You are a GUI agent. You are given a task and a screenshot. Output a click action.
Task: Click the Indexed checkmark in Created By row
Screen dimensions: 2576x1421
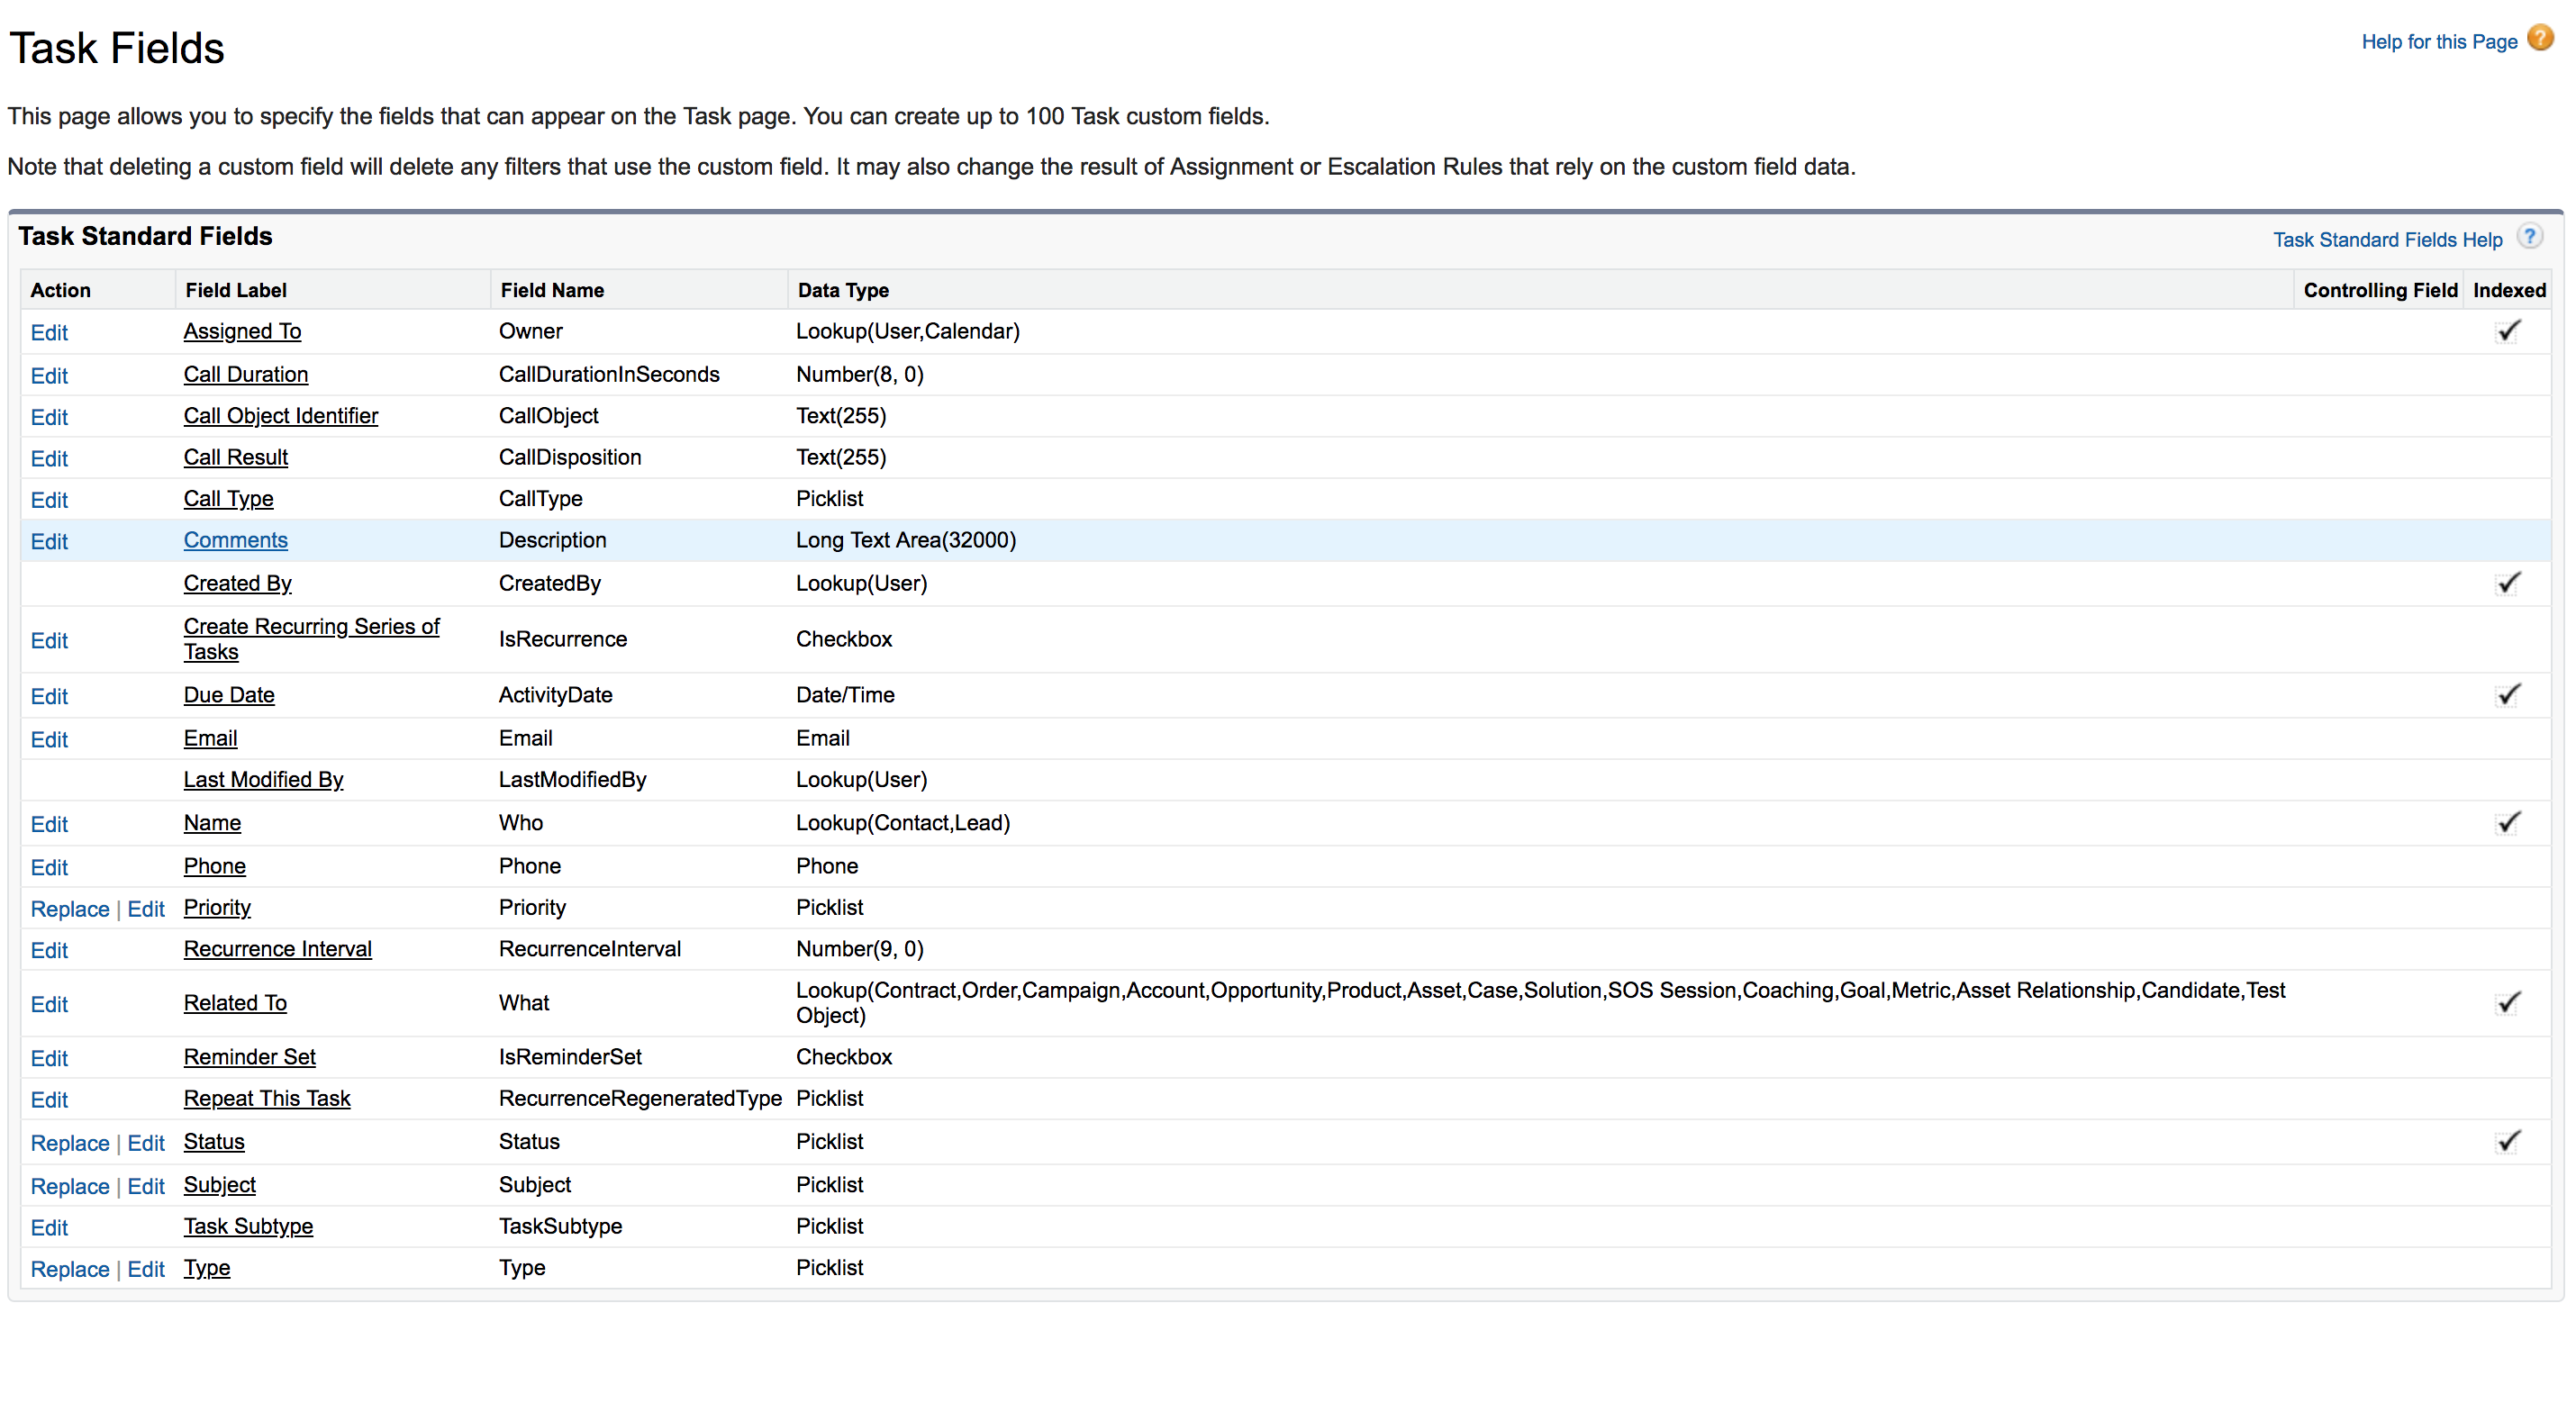pyautogui.click(x=2508, y=583)
